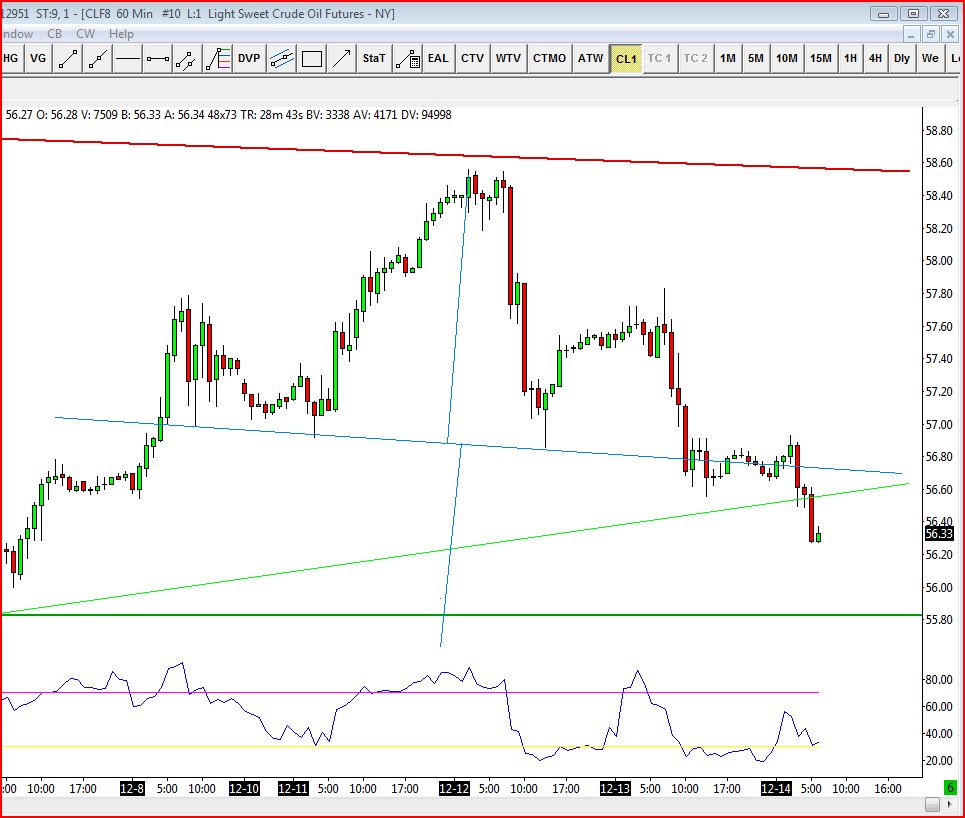The width and height of the screenshot is (965, 818).
Task: Click the CTV toolbar button
Action: tap(473, 58)
